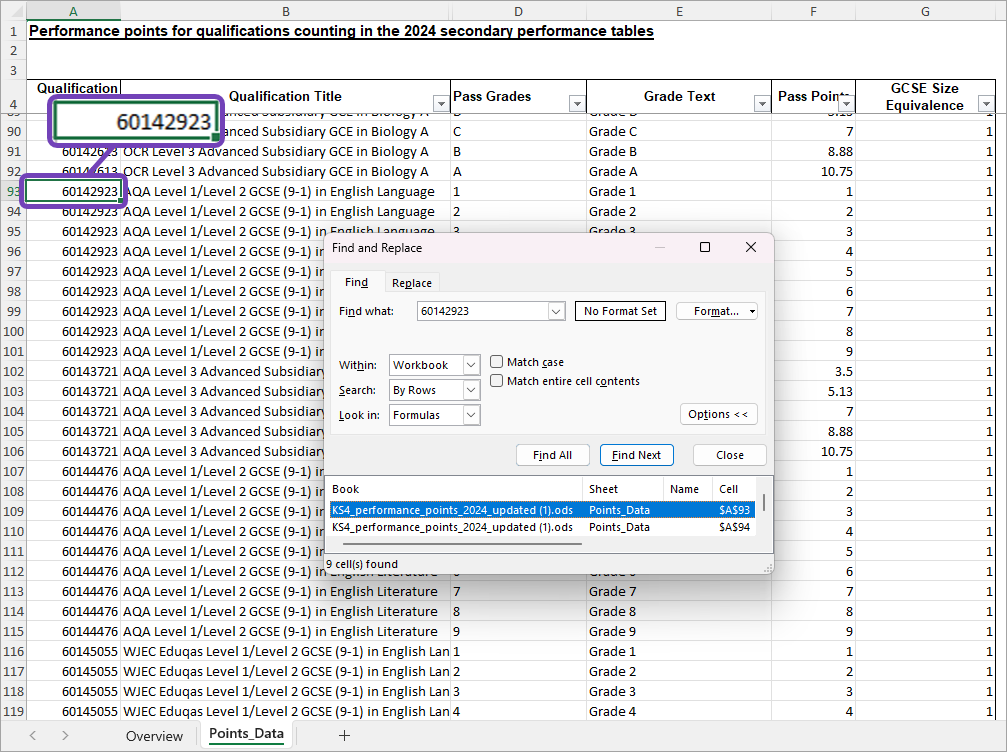Open the Pass Grades column filter
Viewport: 1007px width, 752px height.
click(576, 103)
